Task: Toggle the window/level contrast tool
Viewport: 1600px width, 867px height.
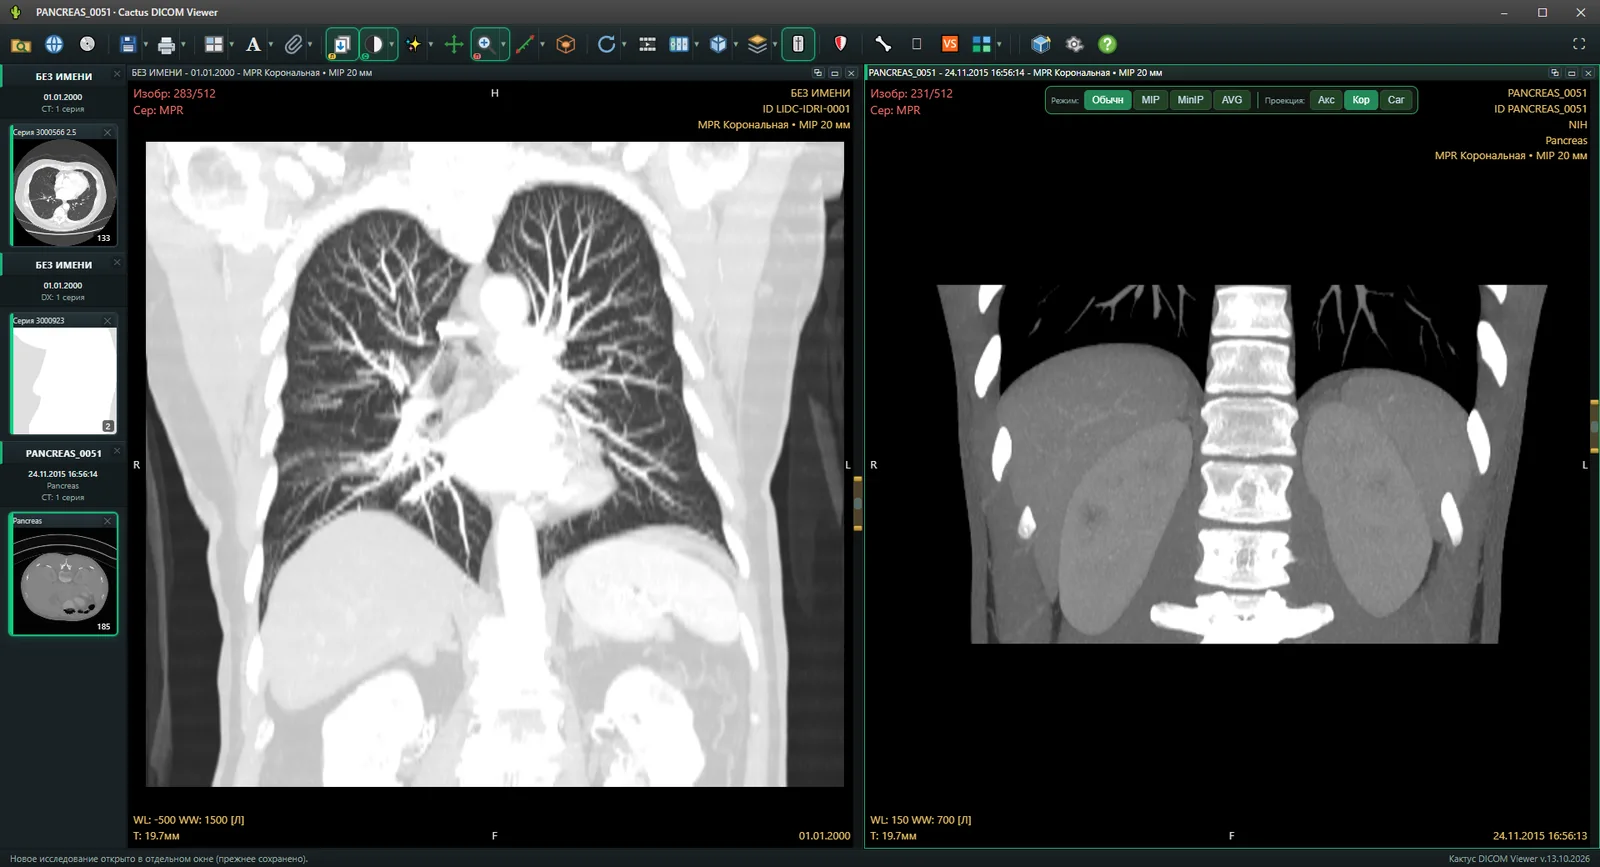Action: point(376,44)
